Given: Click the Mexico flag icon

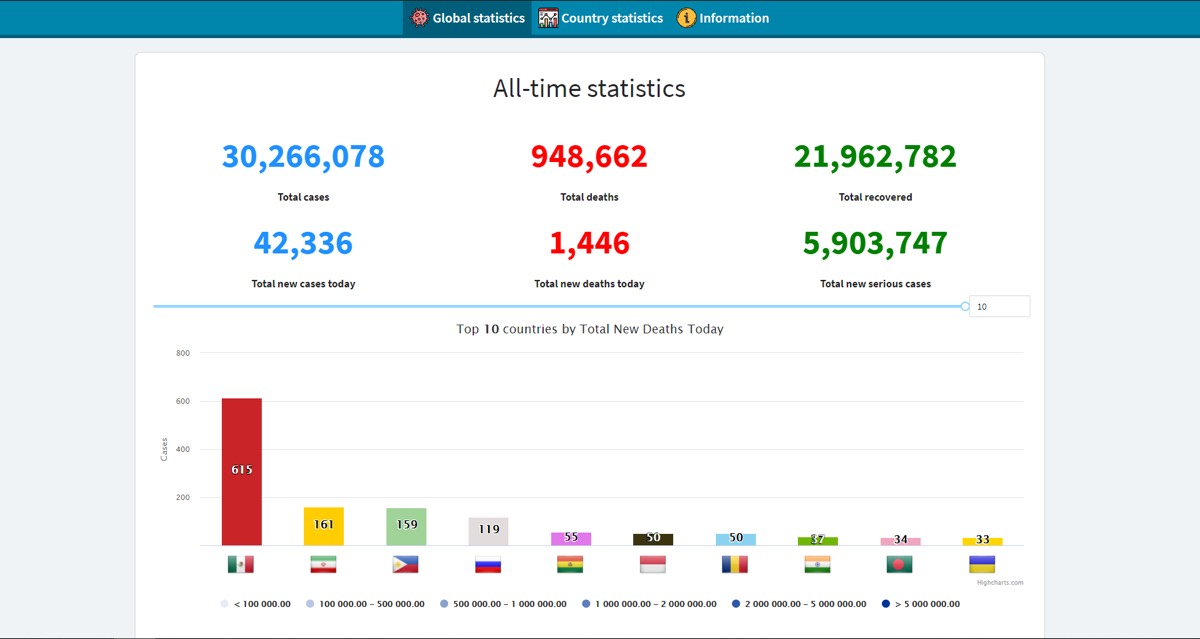Looking at the screenshot, I should [240, 564].
